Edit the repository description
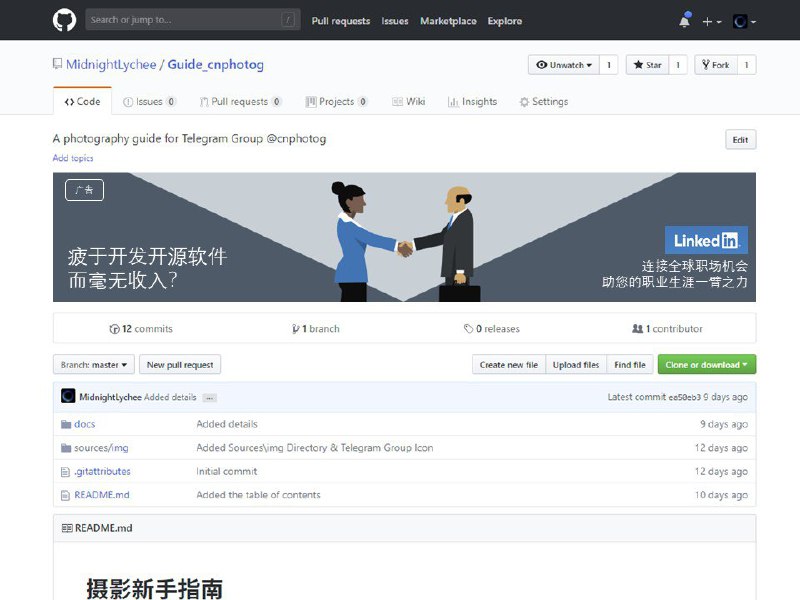 pos(740,140)
